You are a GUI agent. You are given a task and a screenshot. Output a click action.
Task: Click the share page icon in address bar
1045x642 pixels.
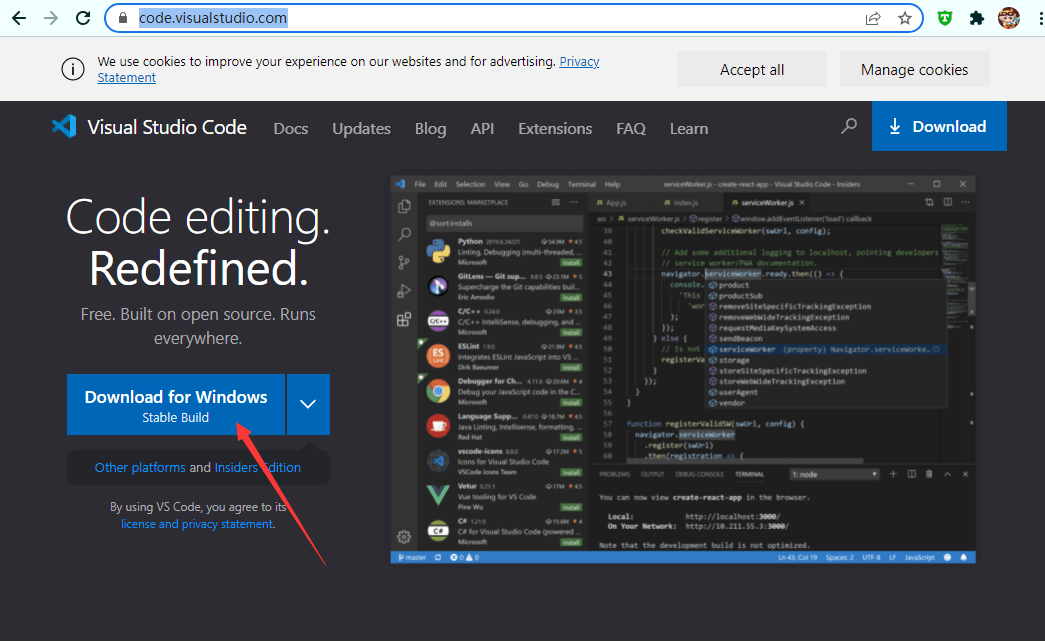pos(872,18)
